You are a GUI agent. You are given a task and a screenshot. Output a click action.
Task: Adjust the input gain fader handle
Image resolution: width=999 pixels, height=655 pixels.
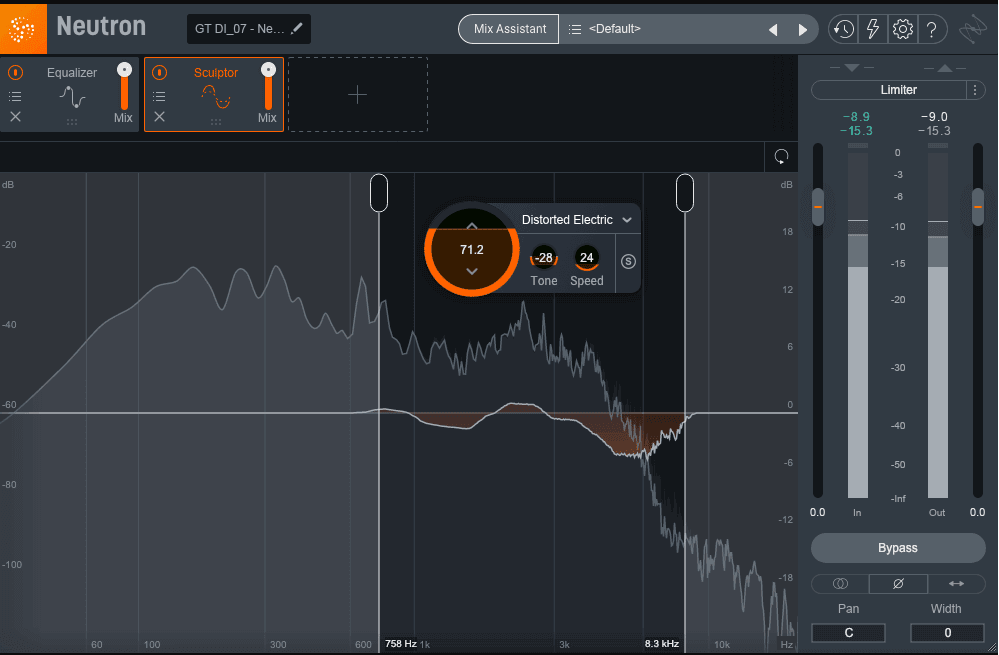coord(818,207)
